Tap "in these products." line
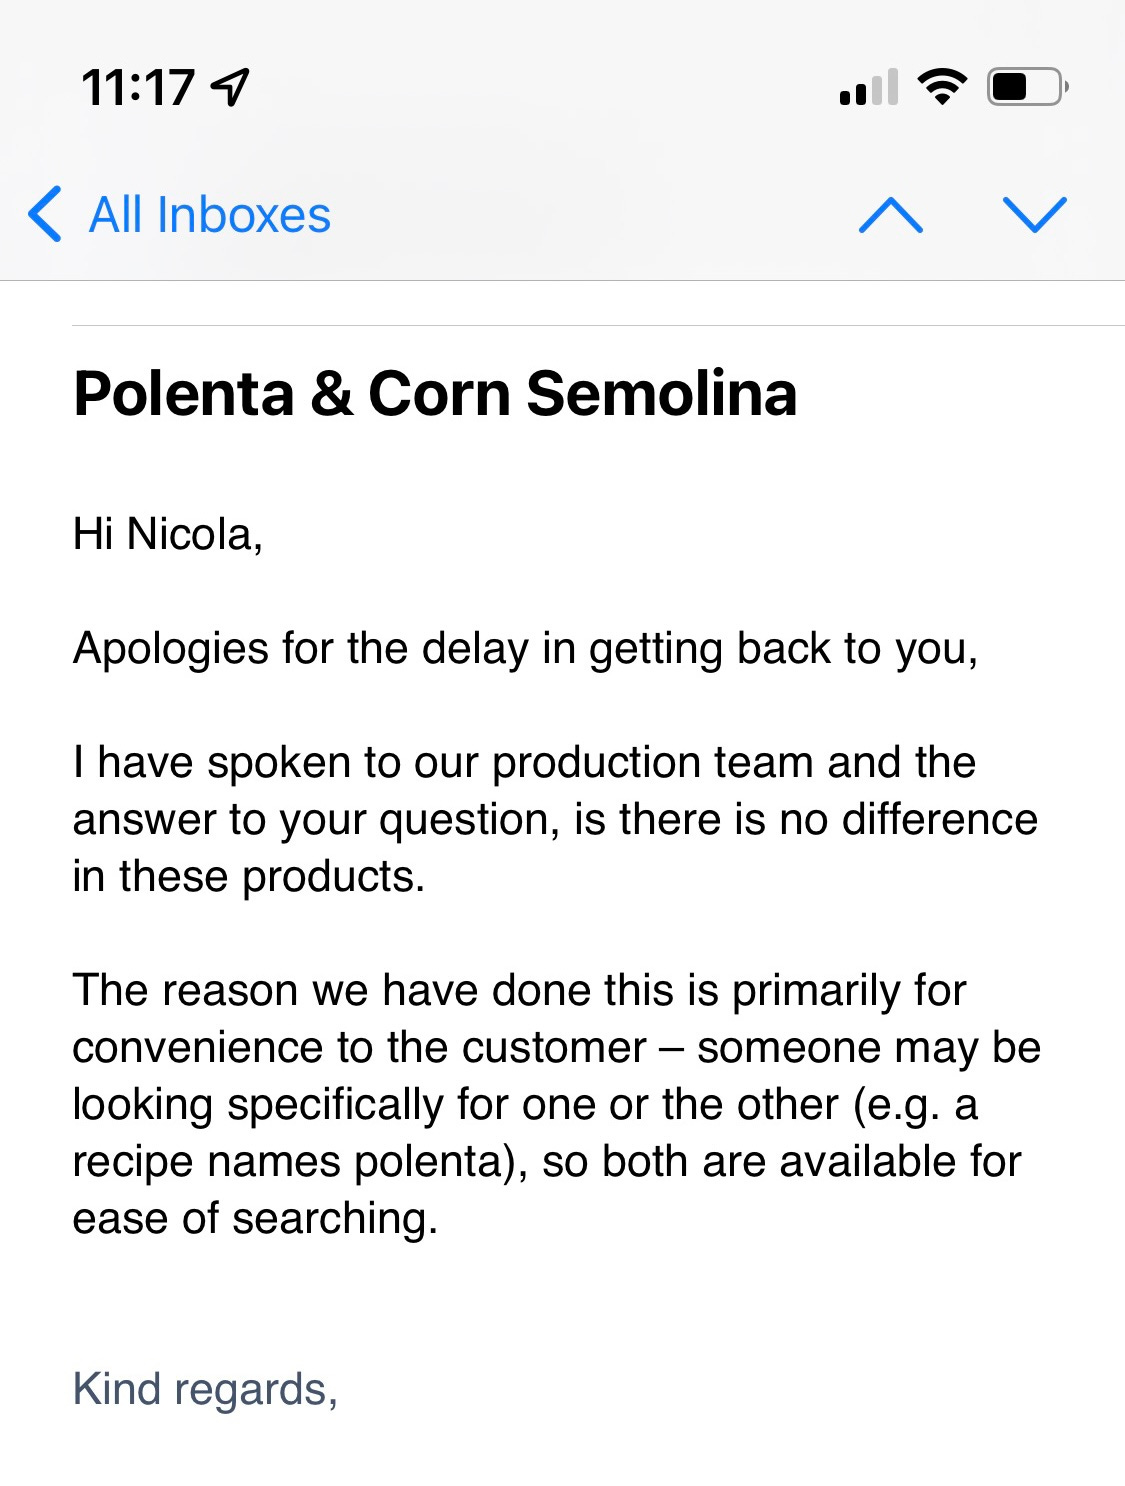The height and width of the screenshot is (1486, 1125). click(x=249, y=876)
